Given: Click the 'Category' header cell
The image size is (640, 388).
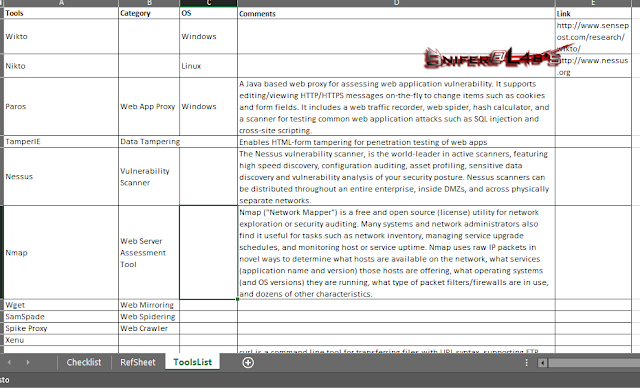Looking at the screenshot, I should [x=149, y=13].
